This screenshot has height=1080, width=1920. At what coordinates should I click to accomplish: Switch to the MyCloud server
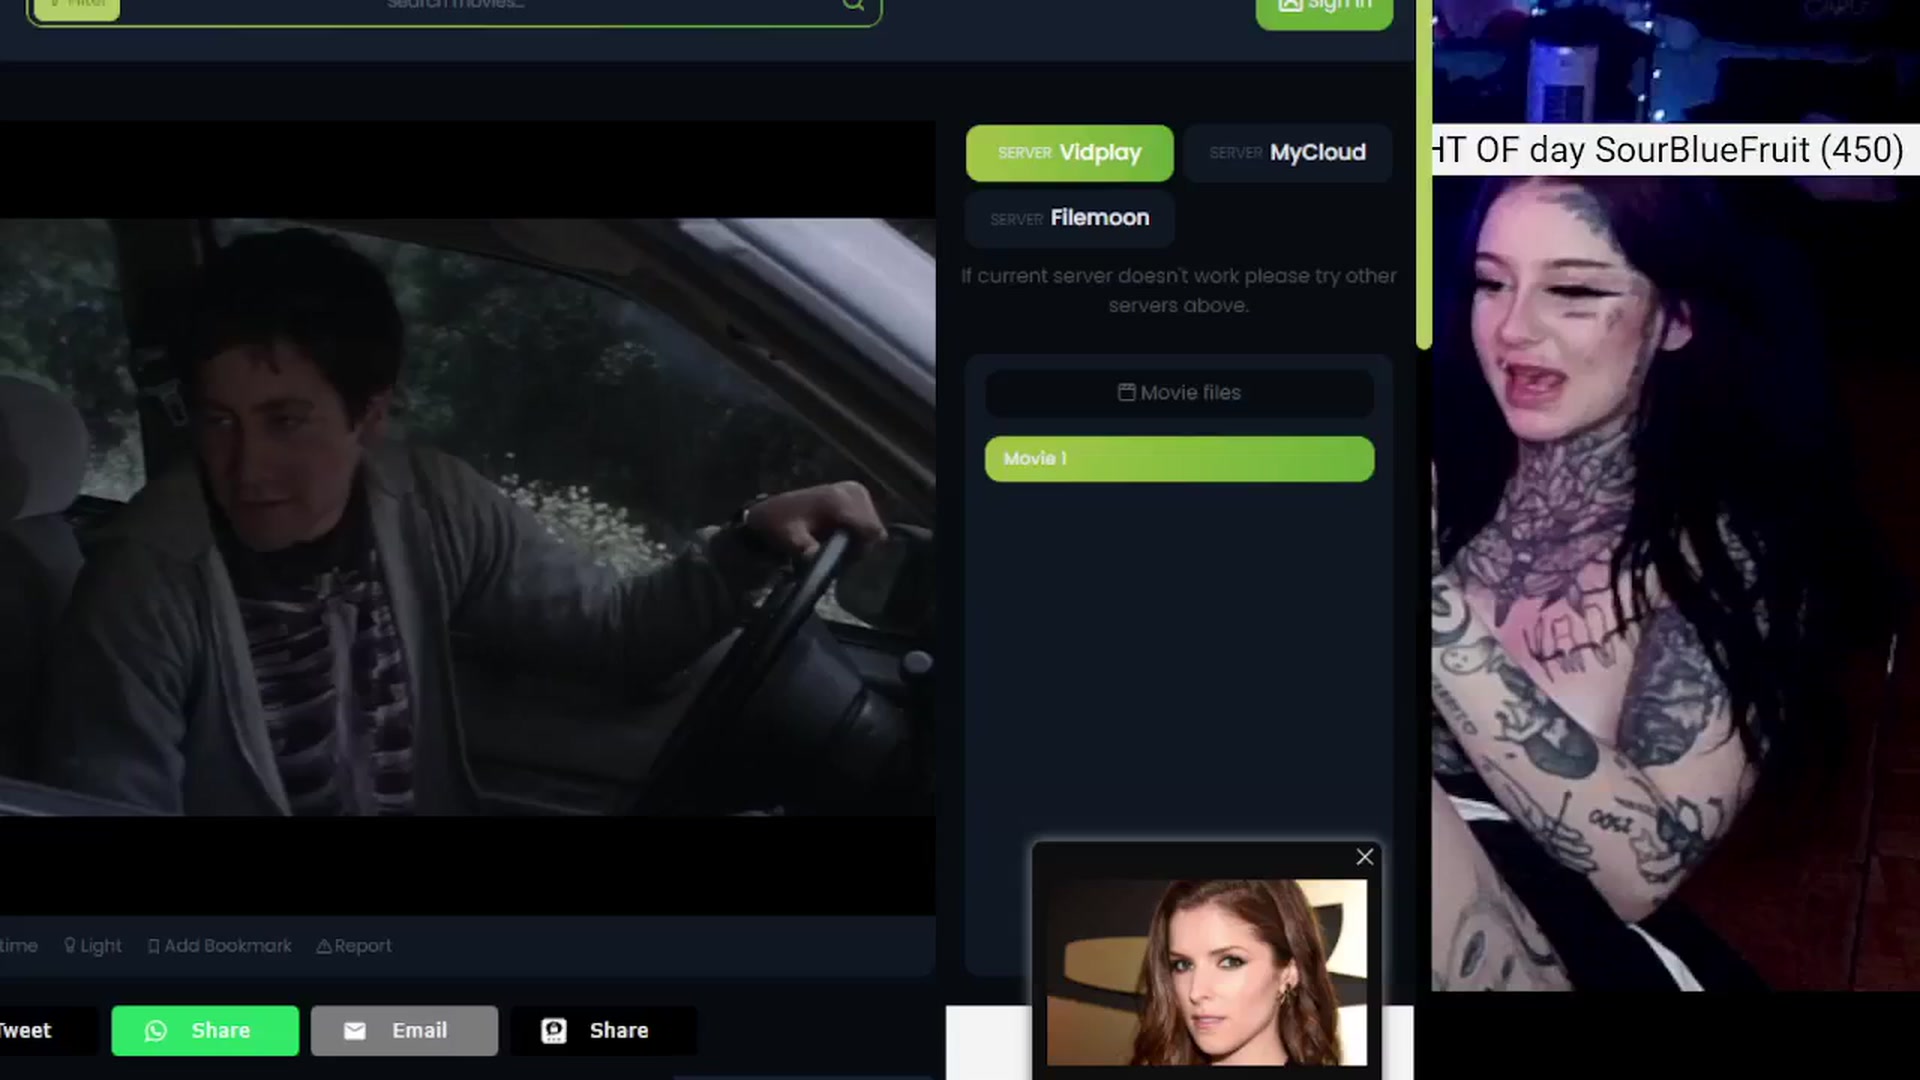coord(1287,153)
